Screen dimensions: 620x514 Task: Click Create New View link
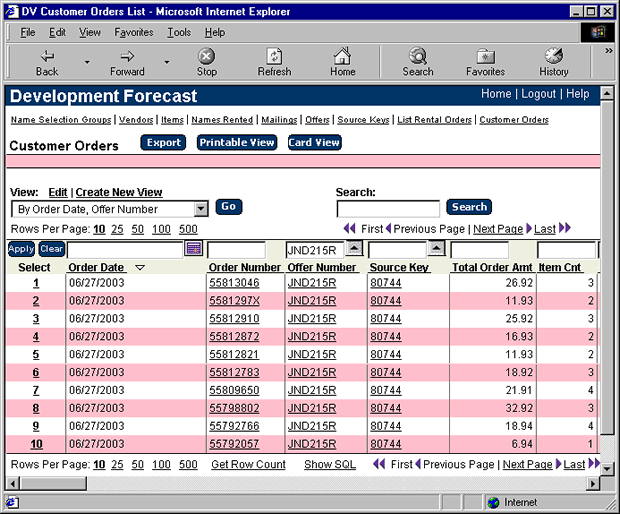119,192
